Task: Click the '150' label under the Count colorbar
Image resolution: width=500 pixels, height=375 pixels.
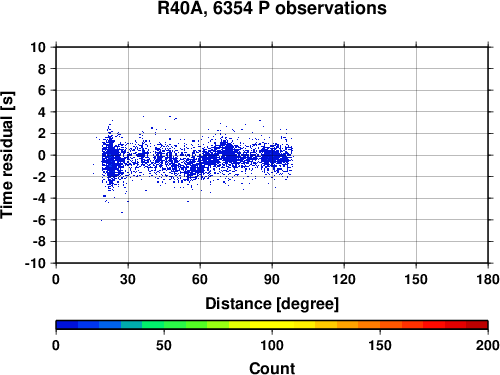Action: point(380,345)
